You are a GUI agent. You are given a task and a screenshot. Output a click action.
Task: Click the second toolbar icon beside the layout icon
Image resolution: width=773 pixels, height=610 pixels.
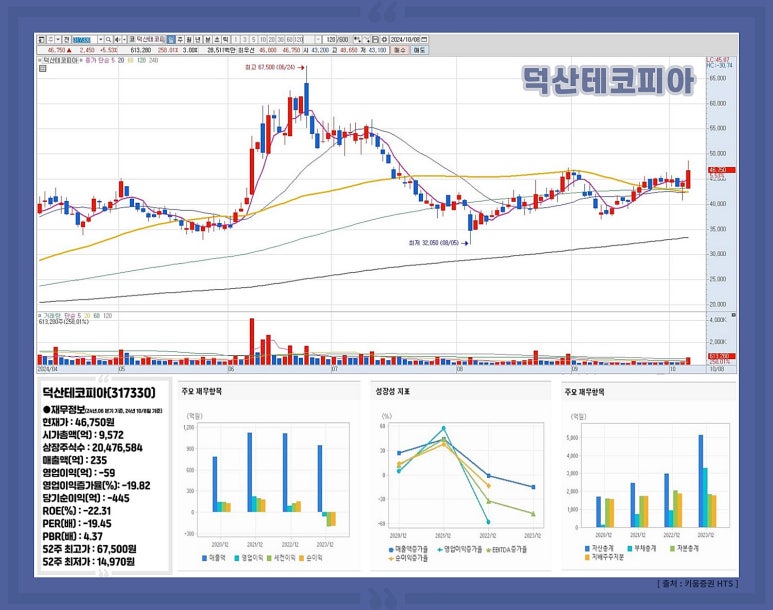(50, 39)
